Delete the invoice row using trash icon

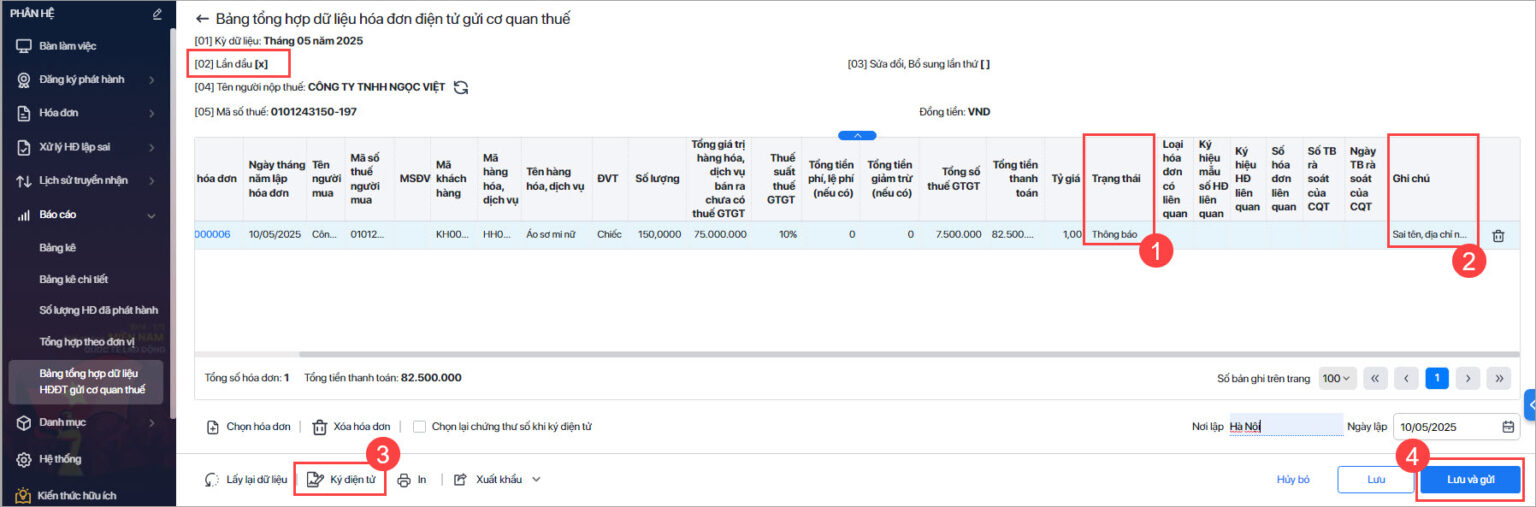[1498, 236]
